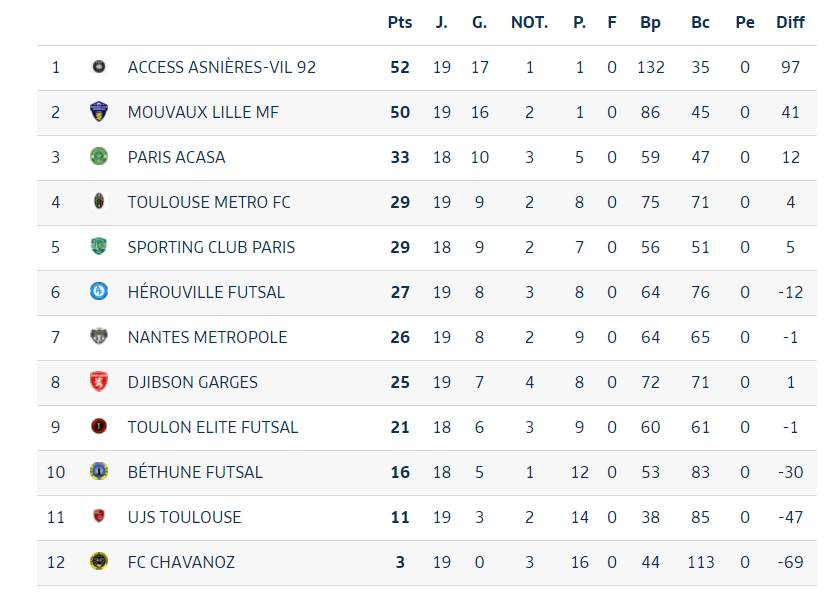The width and height of the screenshot is (831, 595).
Task: Select the Pts column header
Action: [400, 22]
